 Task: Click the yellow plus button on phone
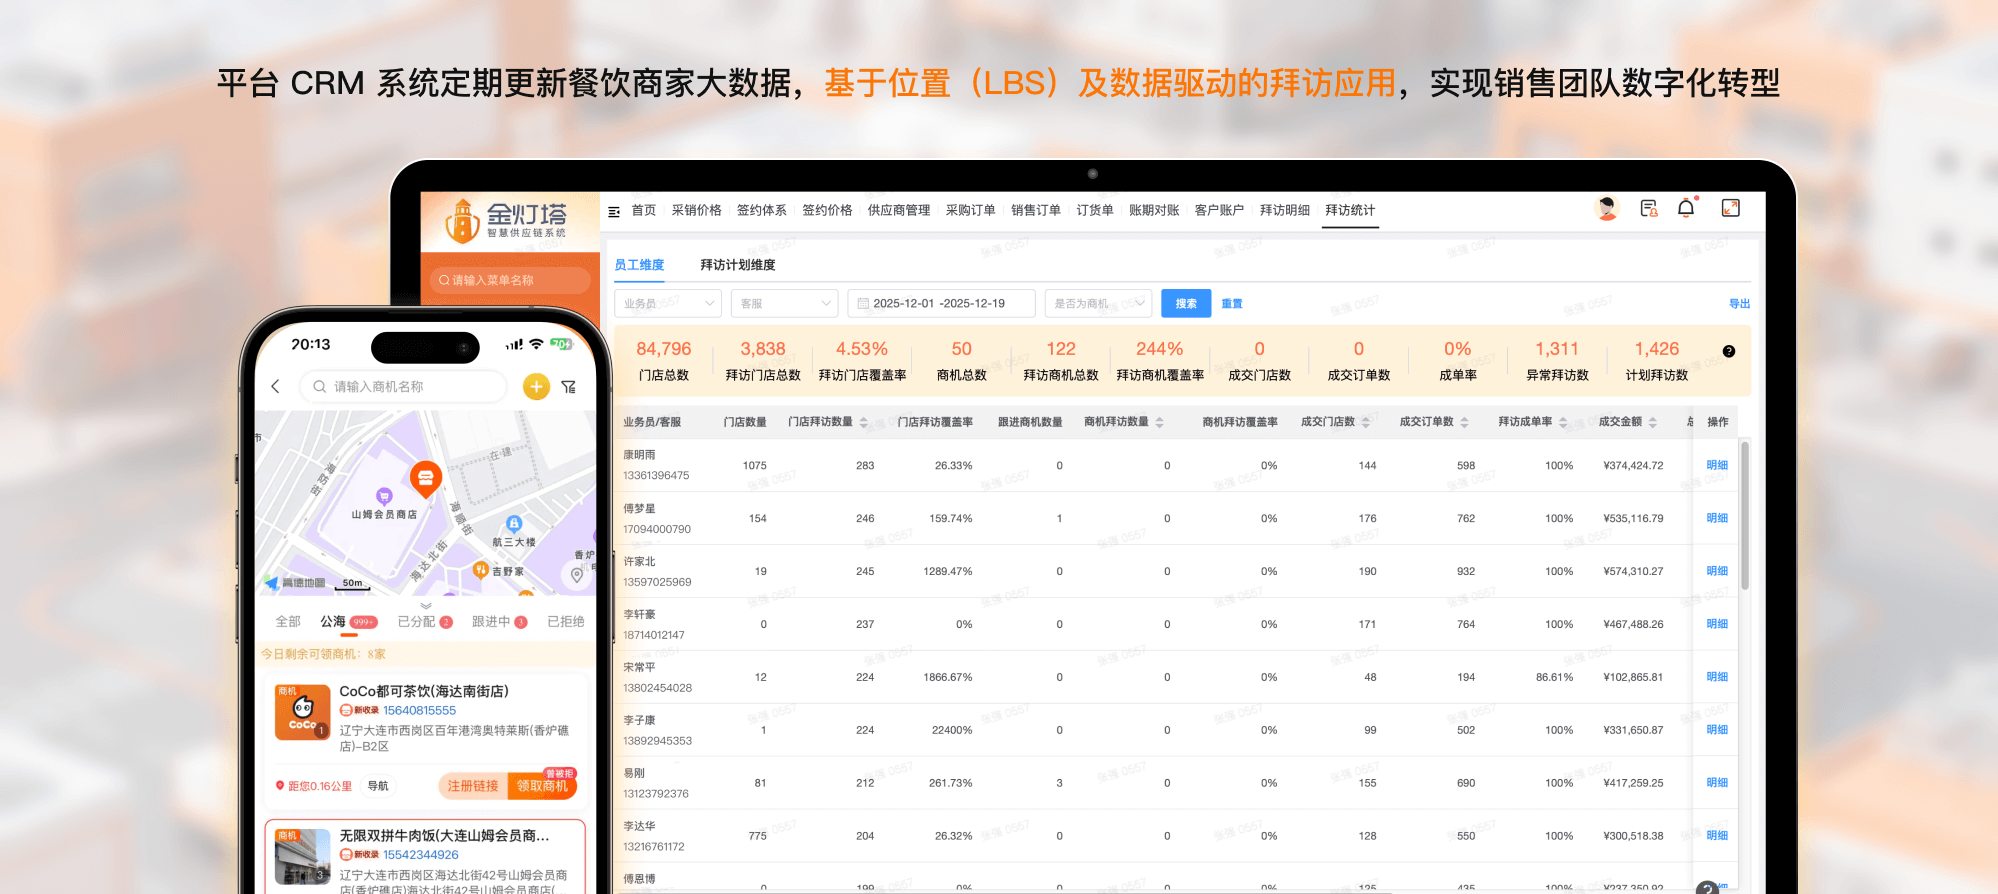(536, 387)
